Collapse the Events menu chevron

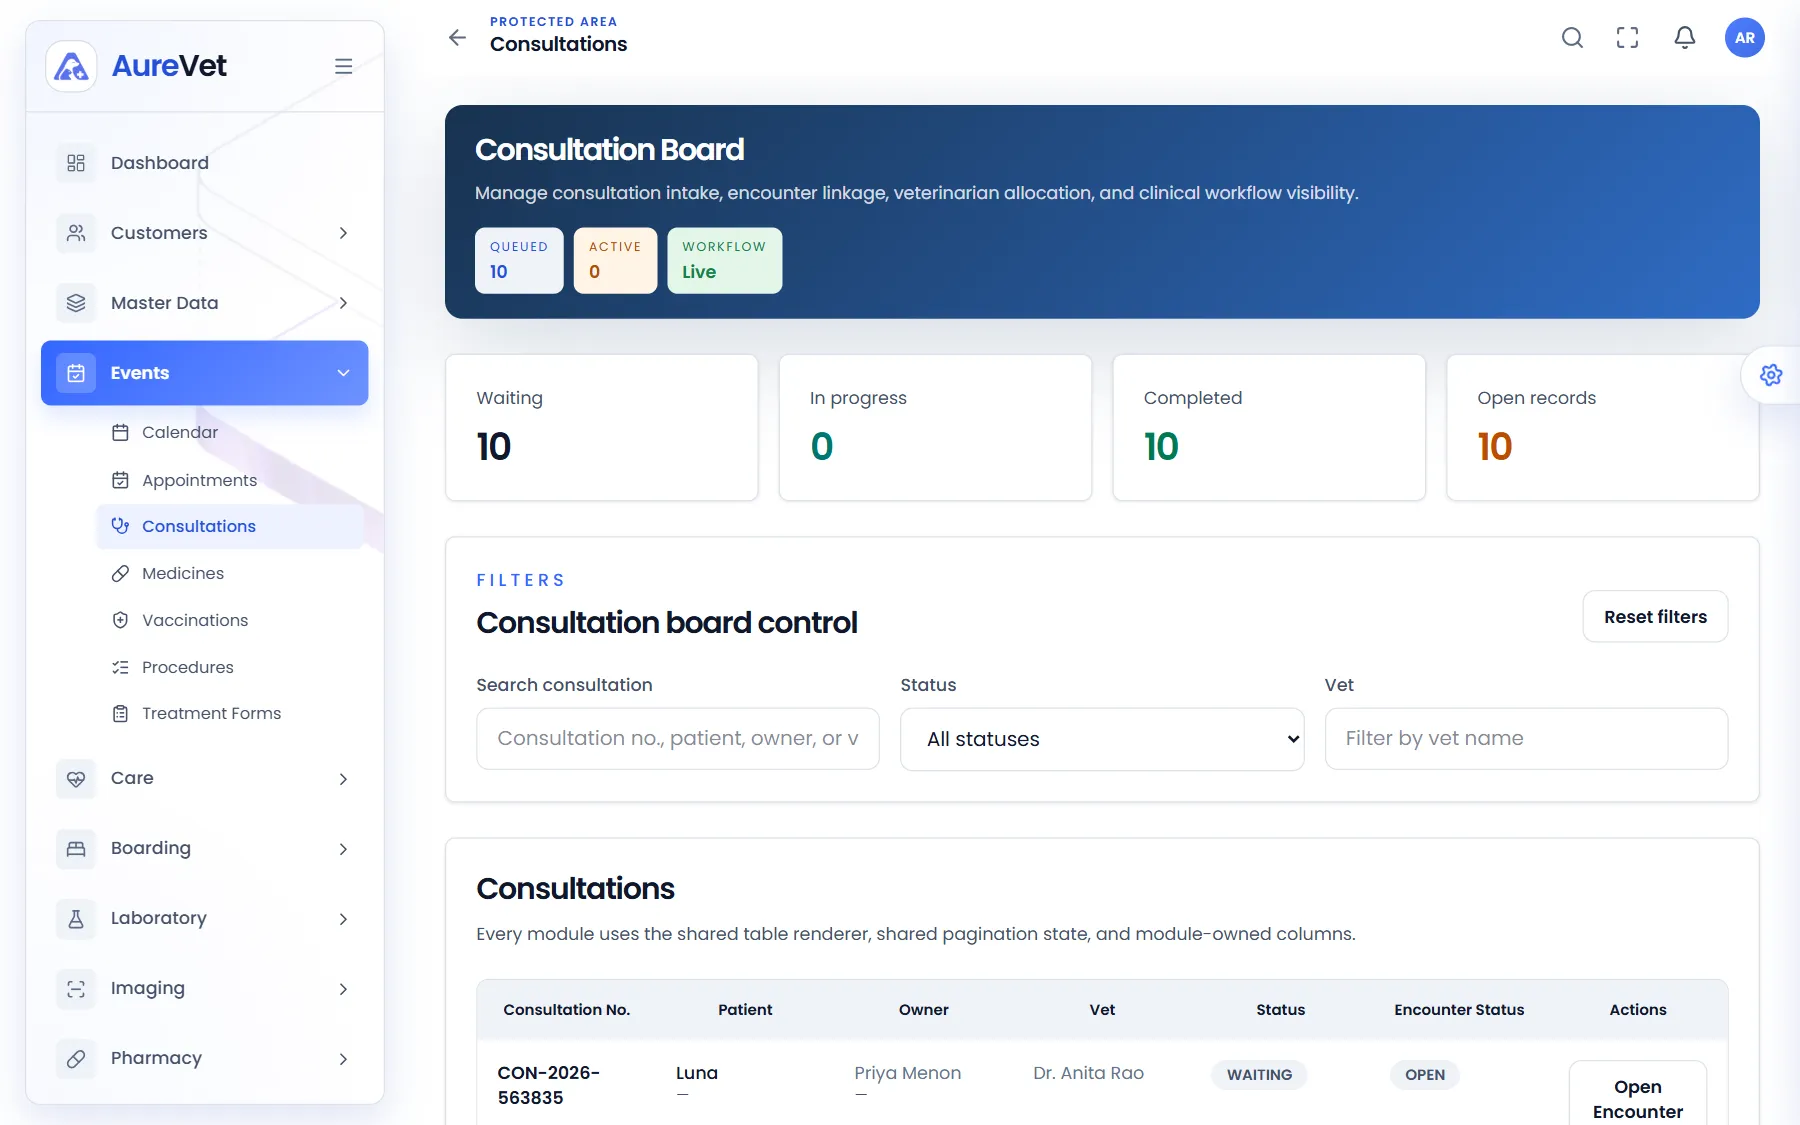[343, 373]
